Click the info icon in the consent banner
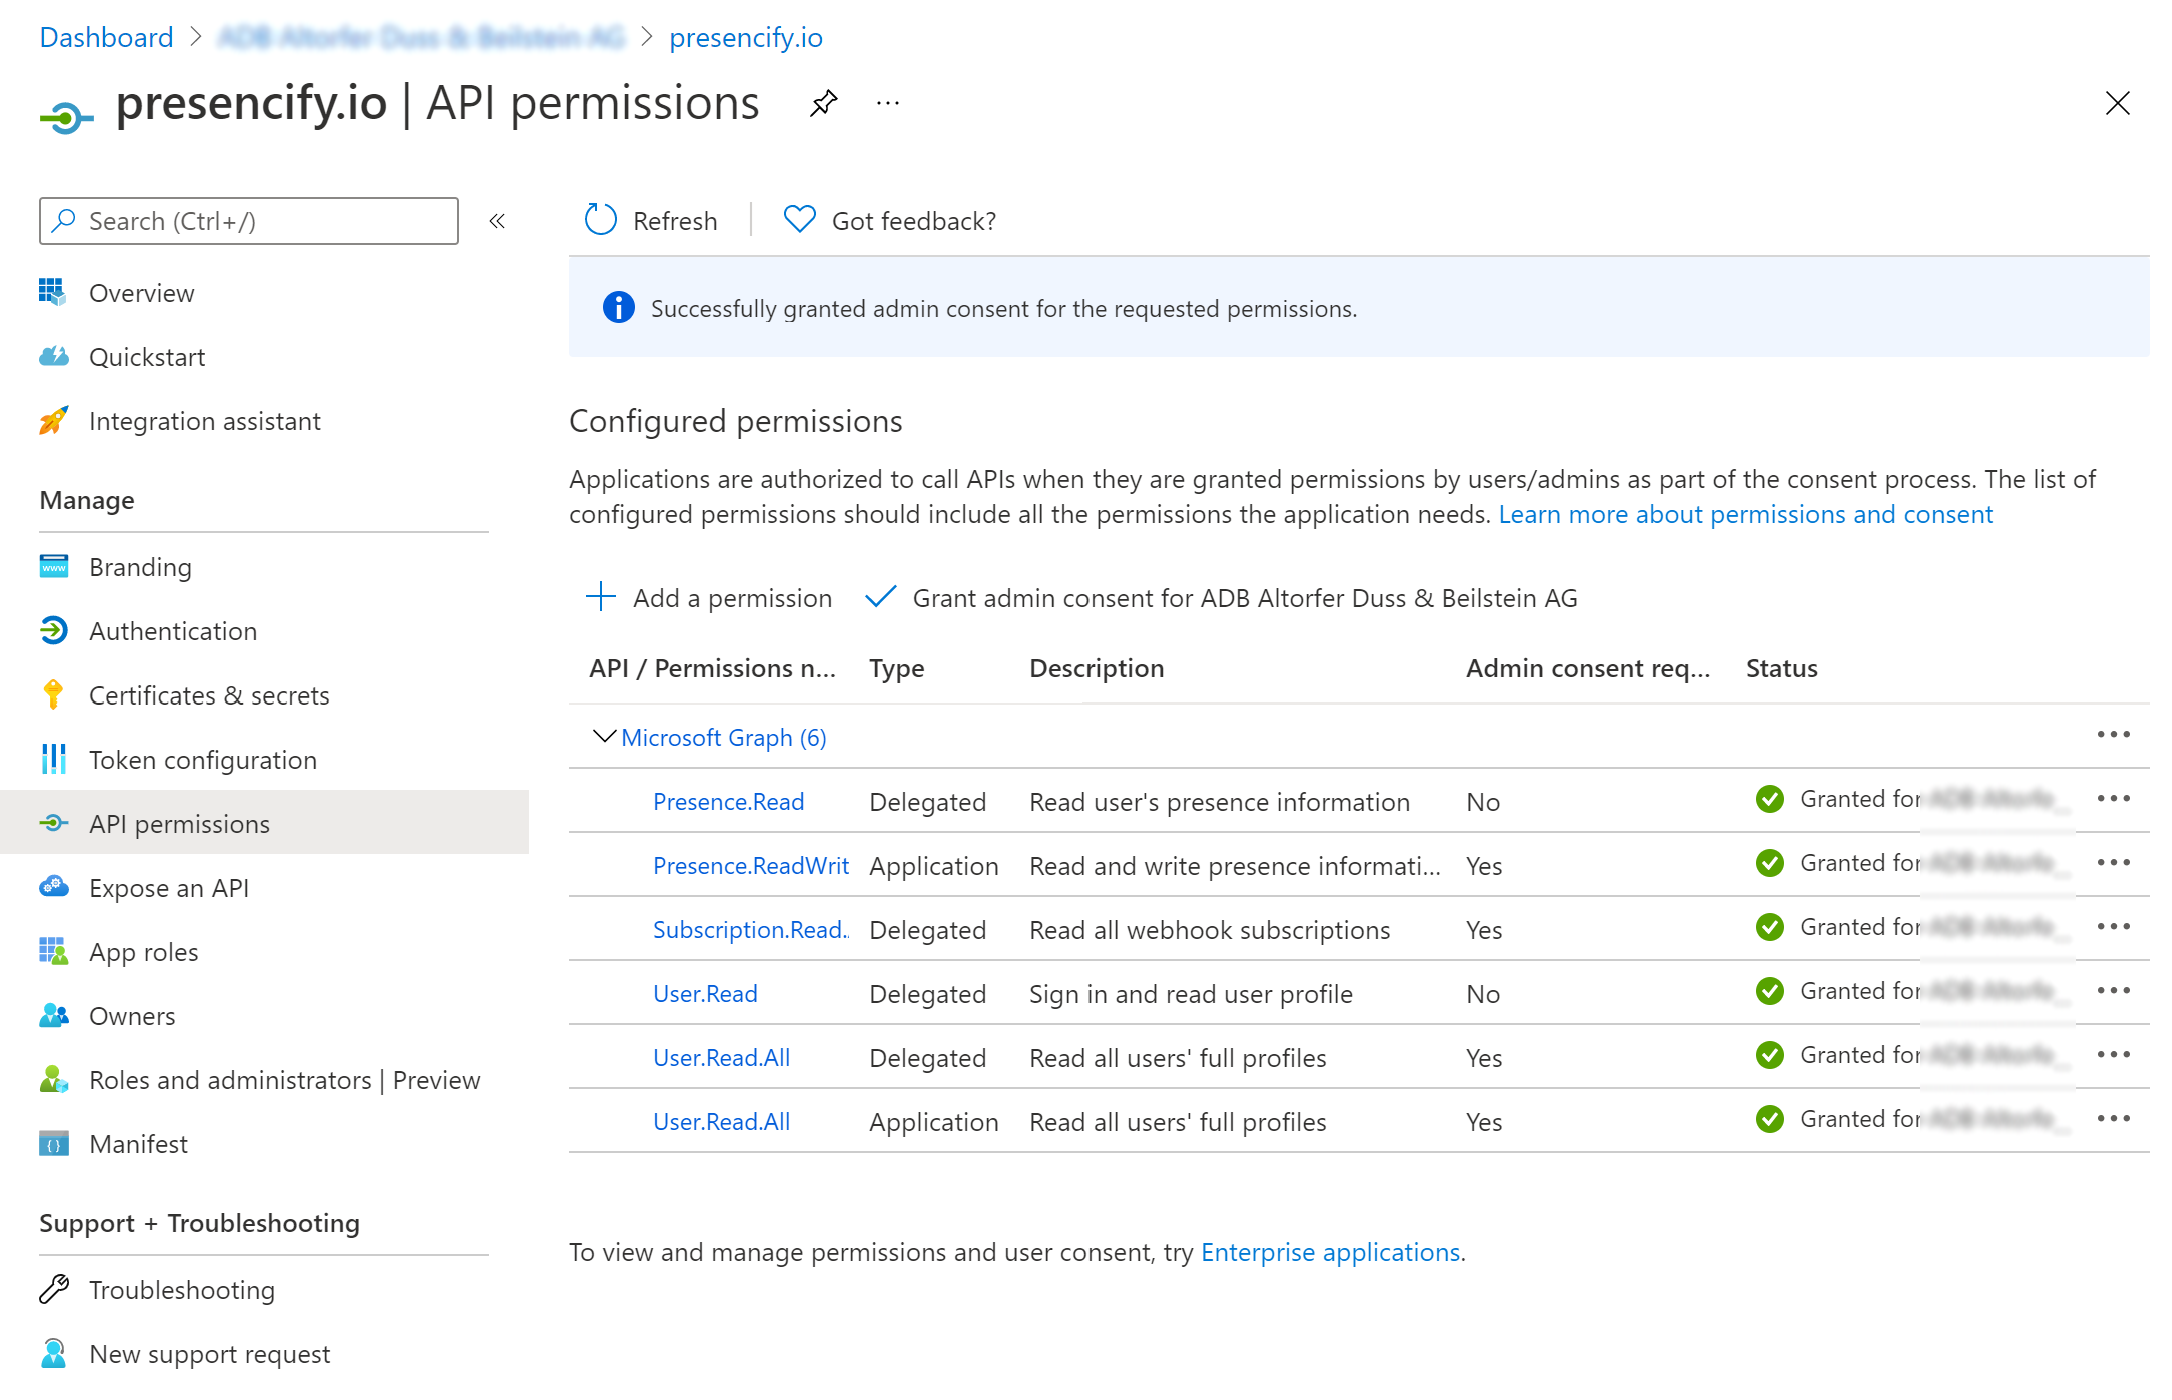Image resolution: width=2172 pixels, height=1400 pixels. pyautogui.click(x=618, y=307)
